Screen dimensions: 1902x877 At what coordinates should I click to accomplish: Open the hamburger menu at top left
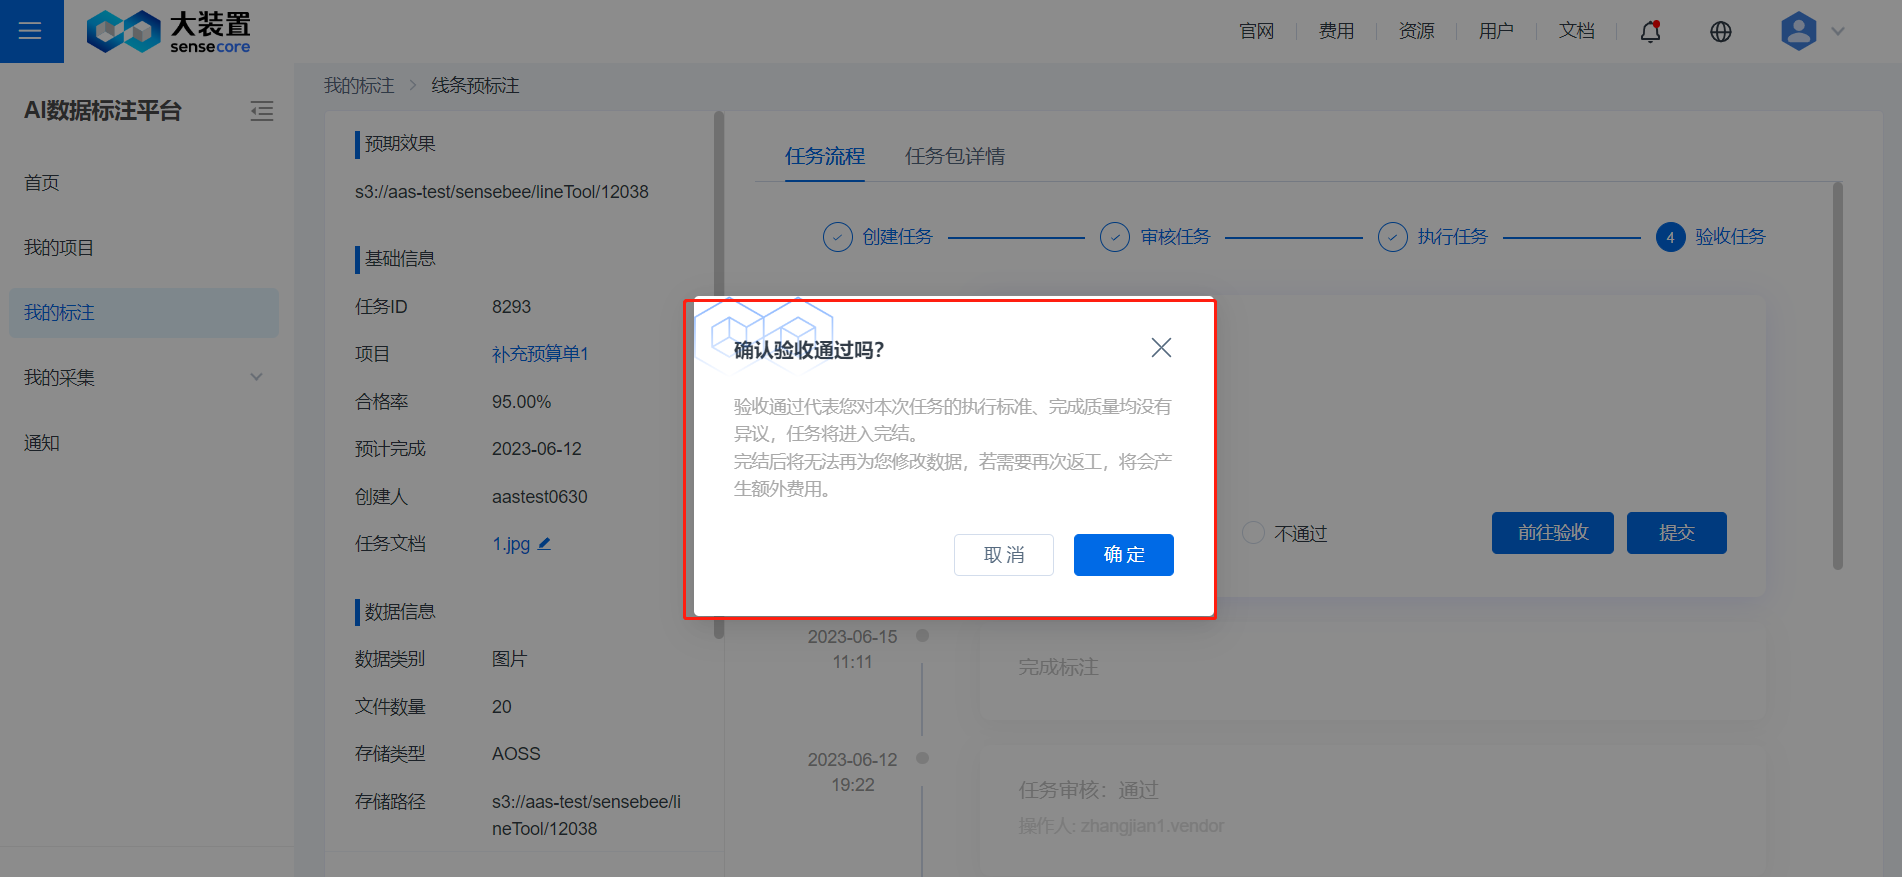pyautogui.click(x=30, y=31)
